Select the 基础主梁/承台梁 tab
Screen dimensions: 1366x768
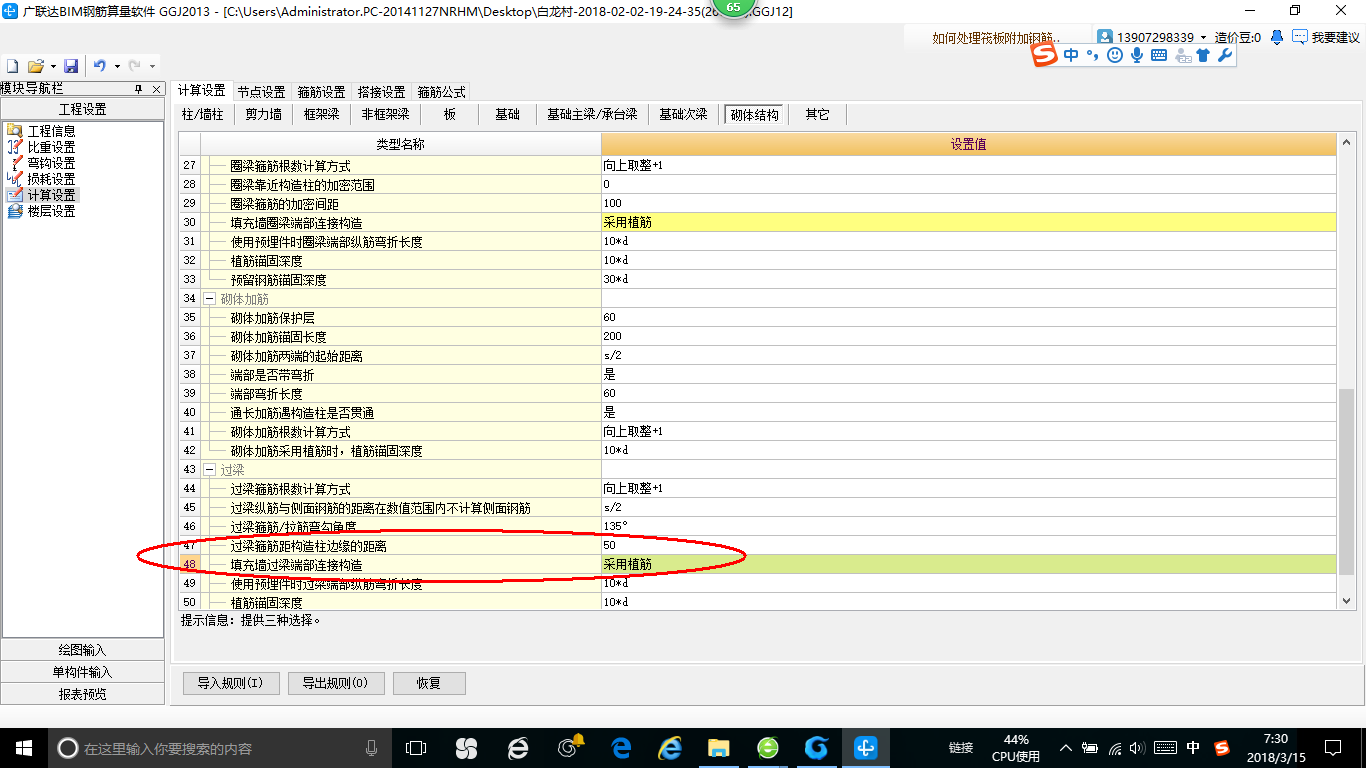click(592, 114)
